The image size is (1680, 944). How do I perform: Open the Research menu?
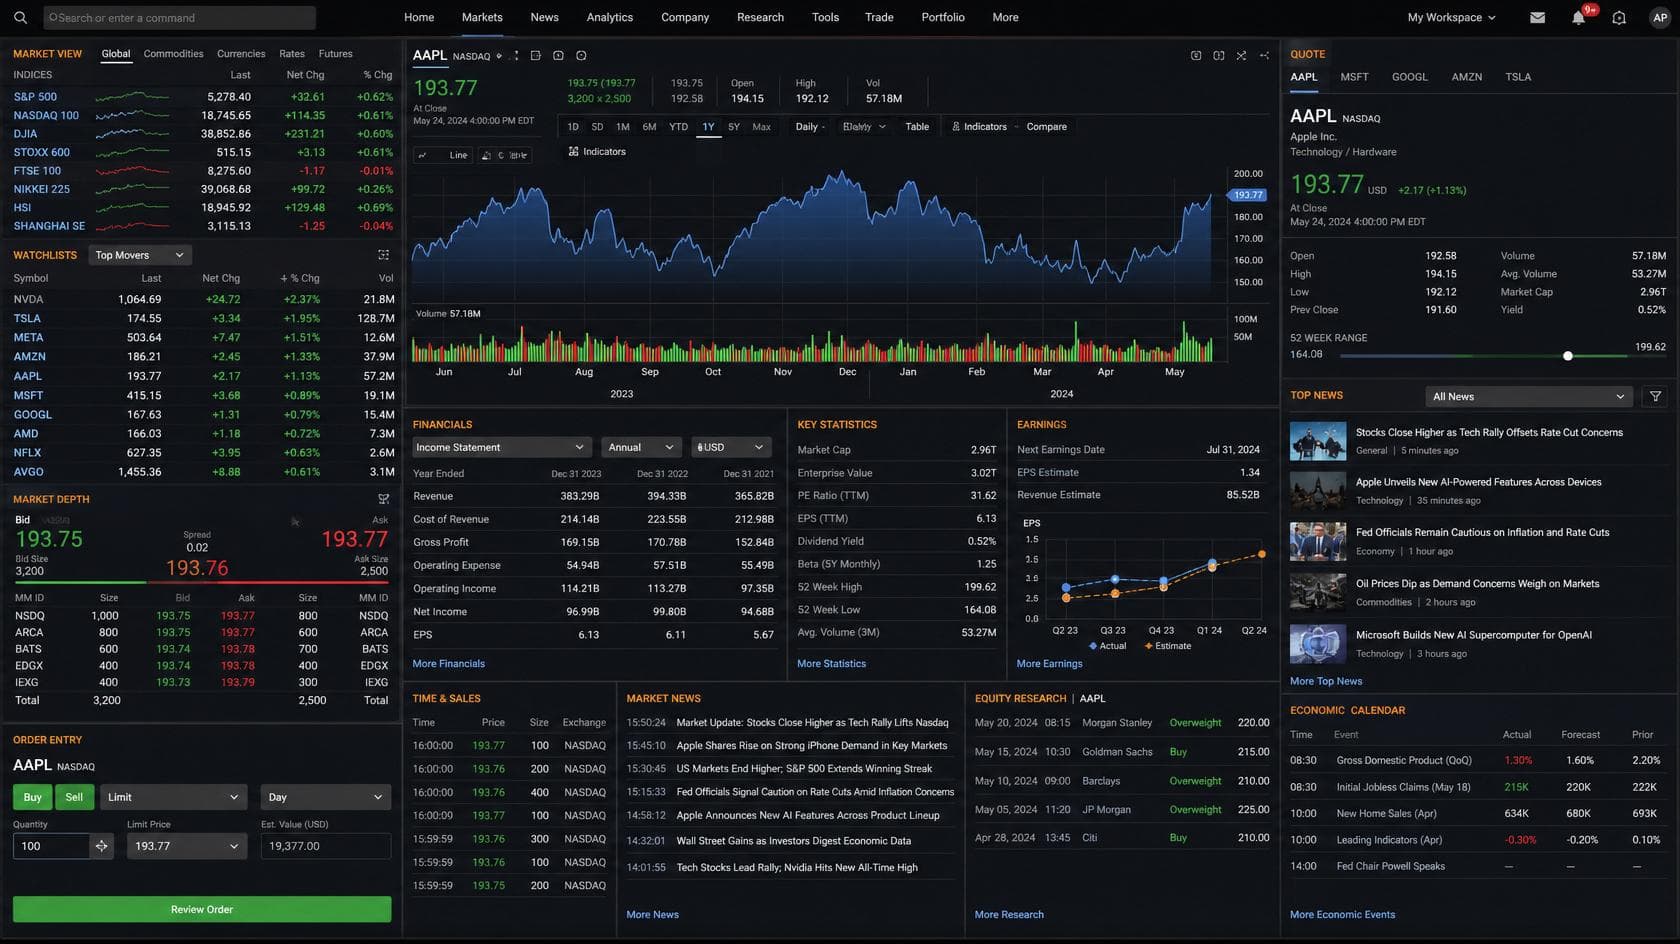click(760, 18)
